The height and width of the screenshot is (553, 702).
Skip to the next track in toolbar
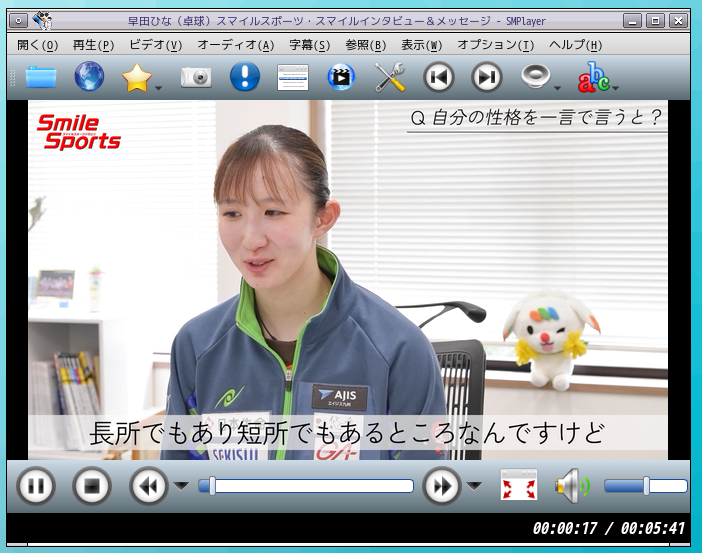[x=487, y=77]
